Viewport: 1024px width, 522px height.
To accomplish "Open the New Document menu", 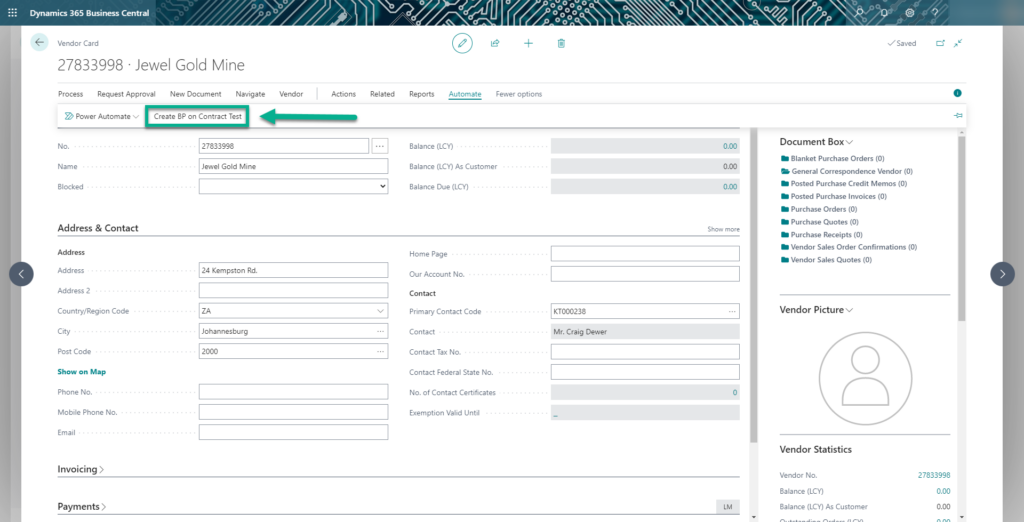I will [195, 94].
